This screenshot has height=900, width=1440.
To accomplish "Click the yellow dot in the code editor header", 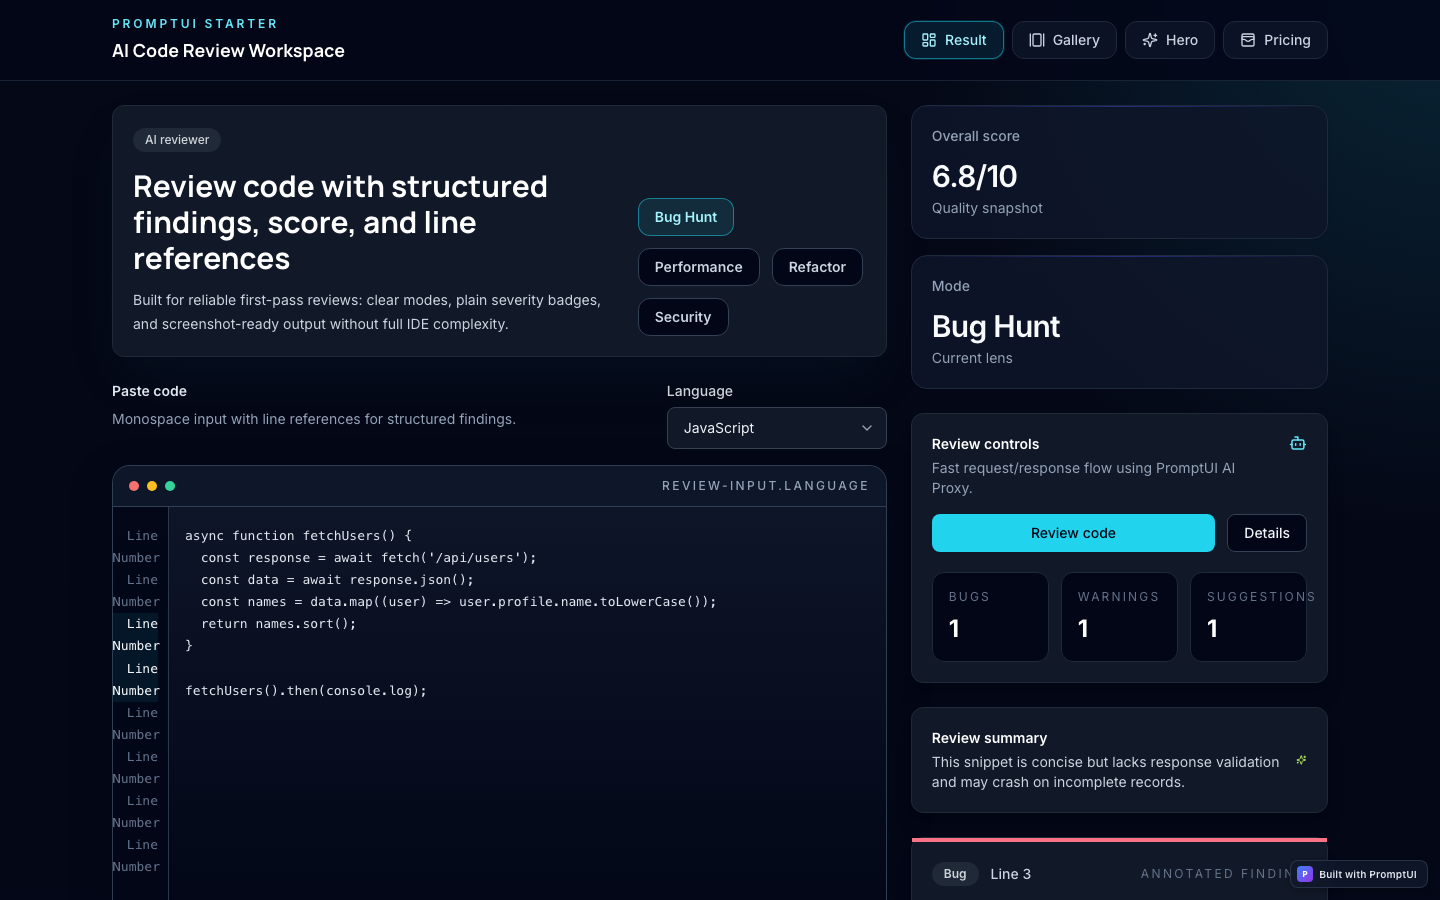I will pos(152,486).
